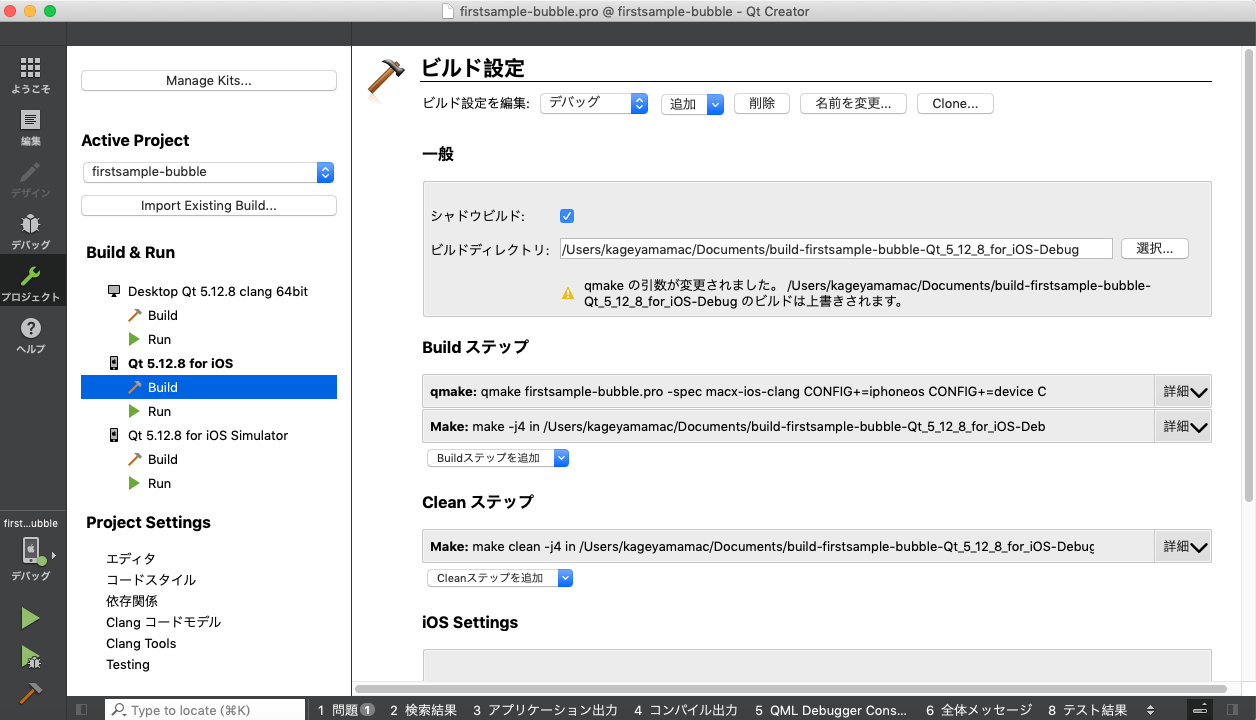Open 6 全体メッセージ tab
Screen dimensions: 1256x720
pos(978,710)
